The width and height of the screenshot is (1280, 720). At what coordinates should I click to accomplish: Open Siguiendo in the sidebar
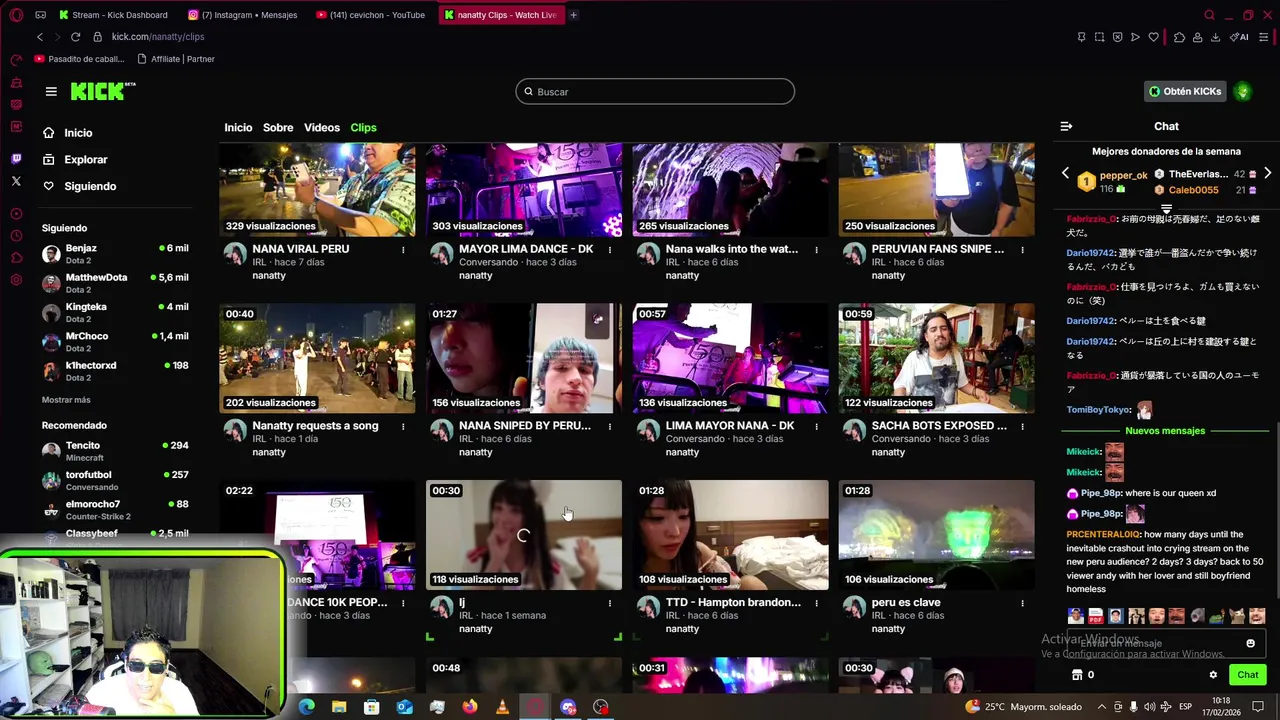(90, 186)
